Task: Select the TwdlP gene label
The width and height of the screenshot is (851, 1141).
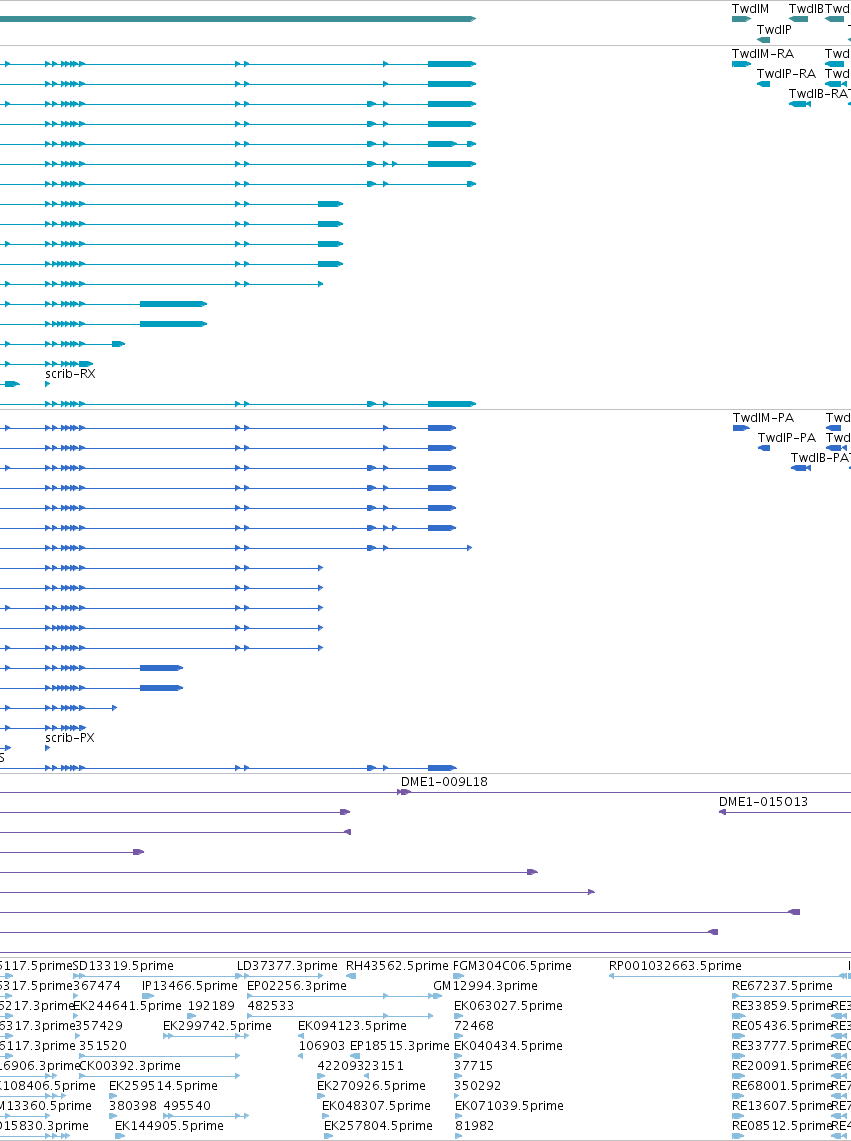Action: tap(774, 29)
